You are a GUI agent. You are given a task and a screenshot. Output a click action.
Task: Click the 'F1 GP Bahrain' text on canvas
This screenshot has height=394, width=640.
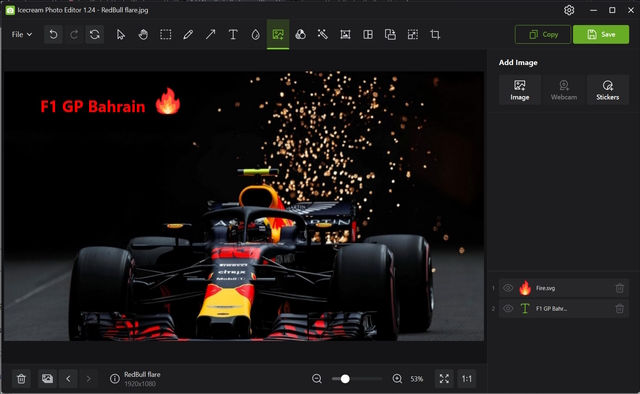coord(93,107)
